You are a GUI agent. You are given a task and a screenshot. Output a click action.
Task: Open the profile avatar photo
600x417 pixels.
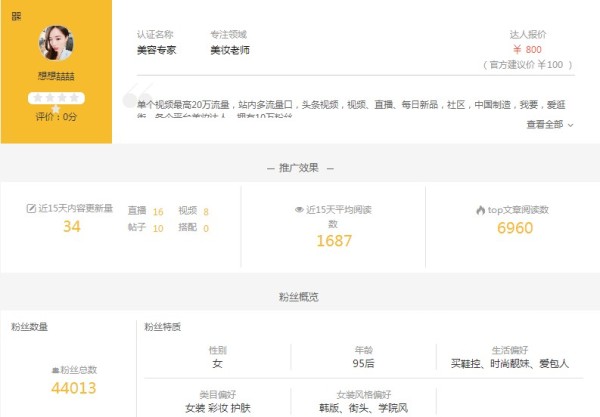point(56,43)
